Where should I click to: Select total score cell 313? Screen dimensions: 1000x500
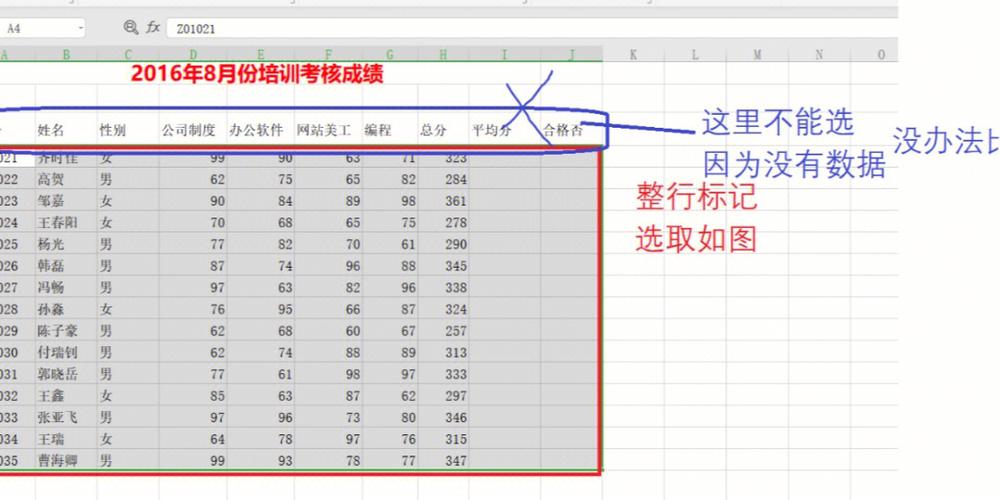pyautogui.click(x=443, y=353)
